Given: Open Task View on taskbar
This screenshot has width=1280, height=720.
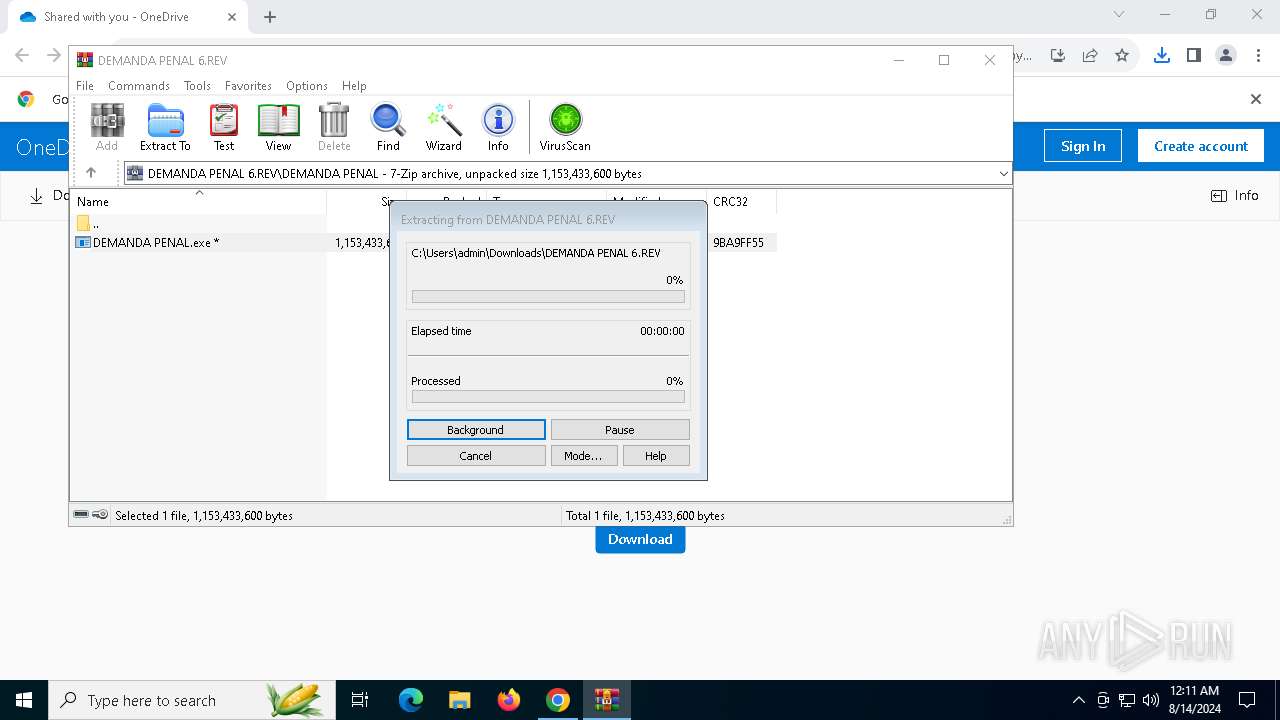Looking at the screenshot, I should coord(360,700).
